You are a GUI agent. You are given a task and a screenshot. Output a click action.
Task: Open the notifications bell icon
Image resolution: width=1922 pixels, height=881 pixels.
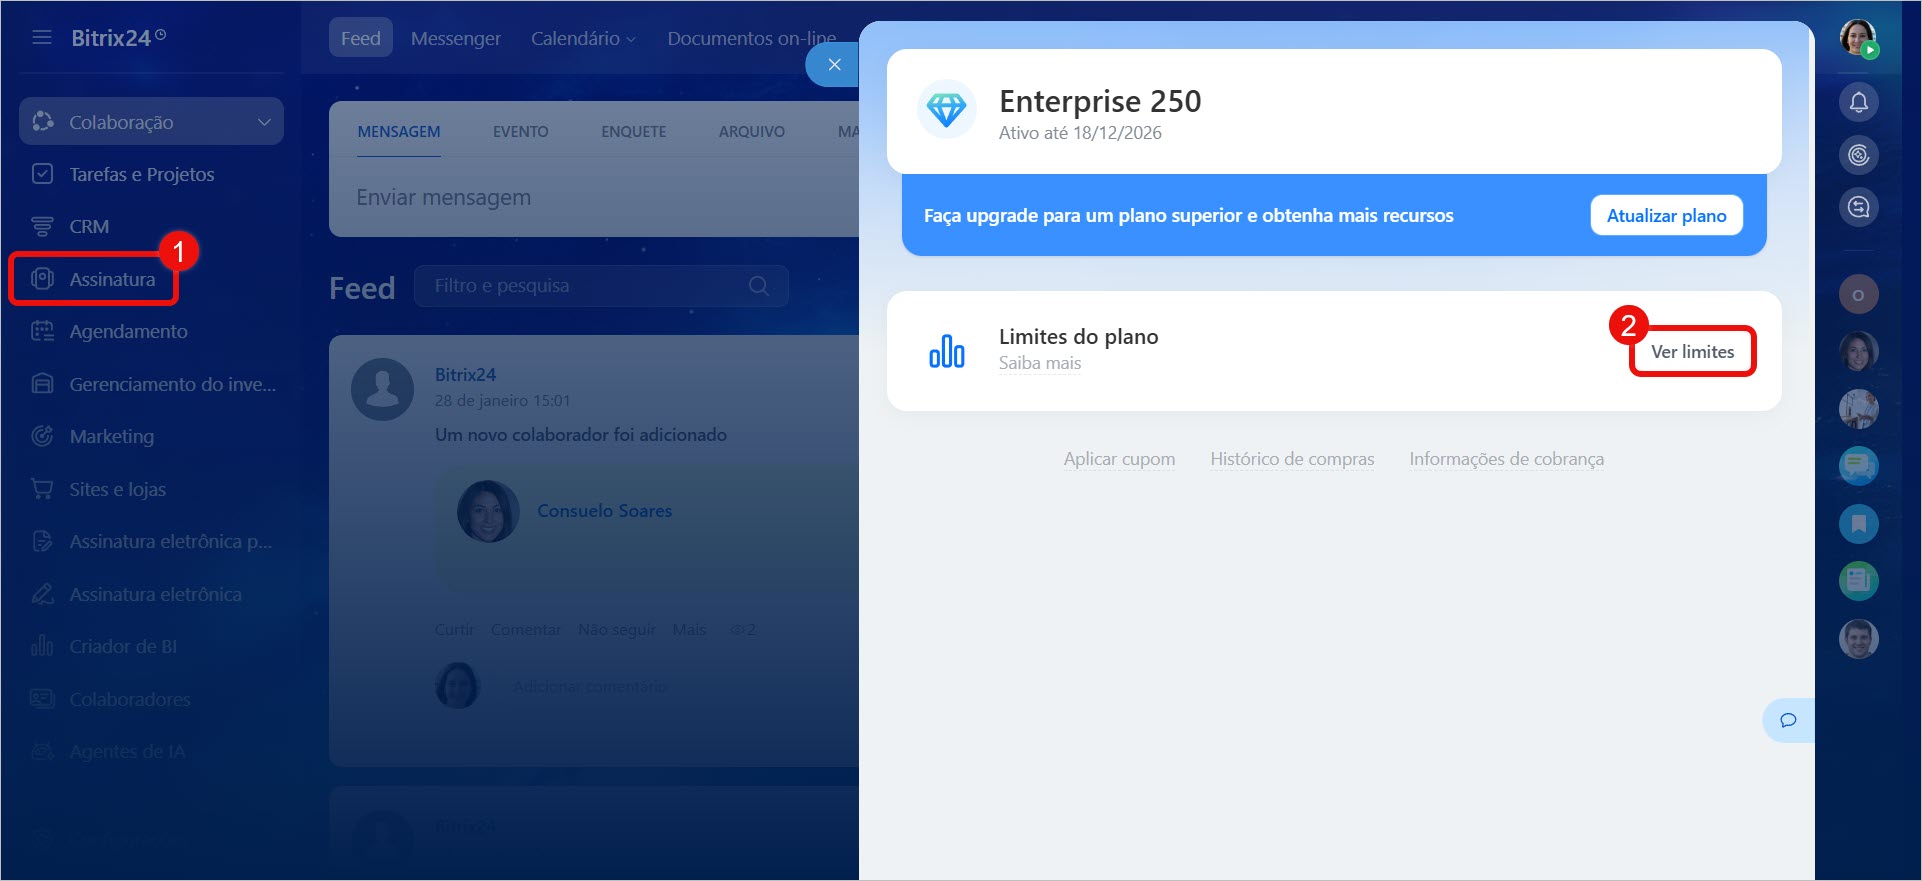[x=1858, y=102]
